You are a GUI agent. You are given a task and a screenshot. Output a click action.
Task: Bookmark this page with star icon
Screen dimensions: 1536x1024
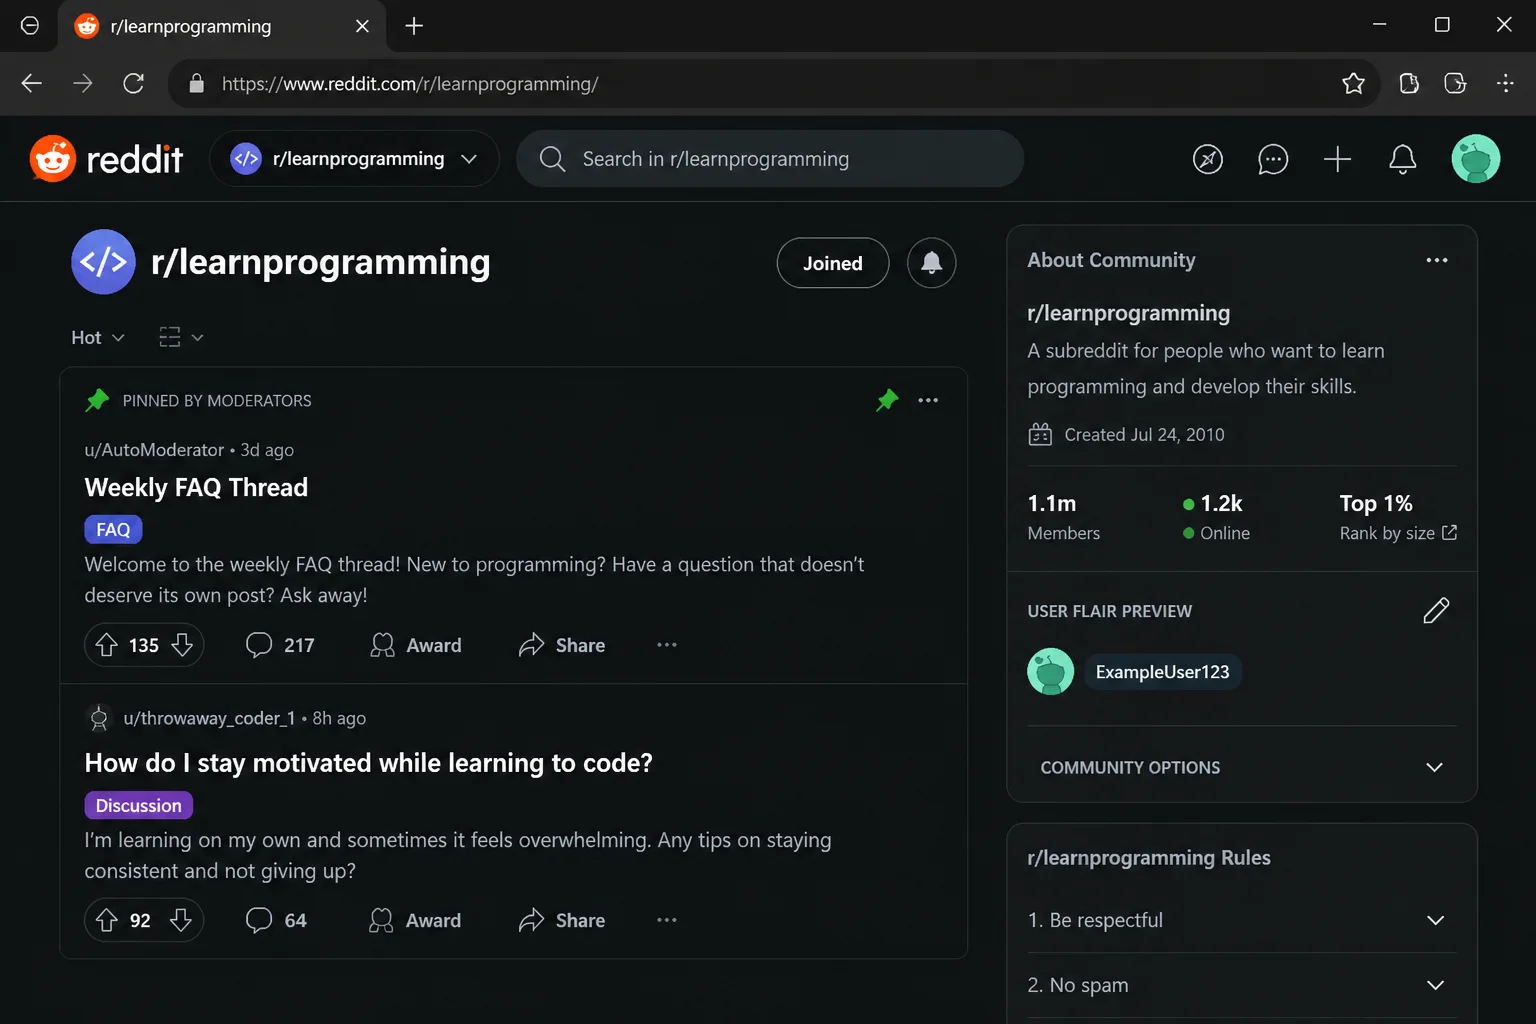tap(1353, 84)
